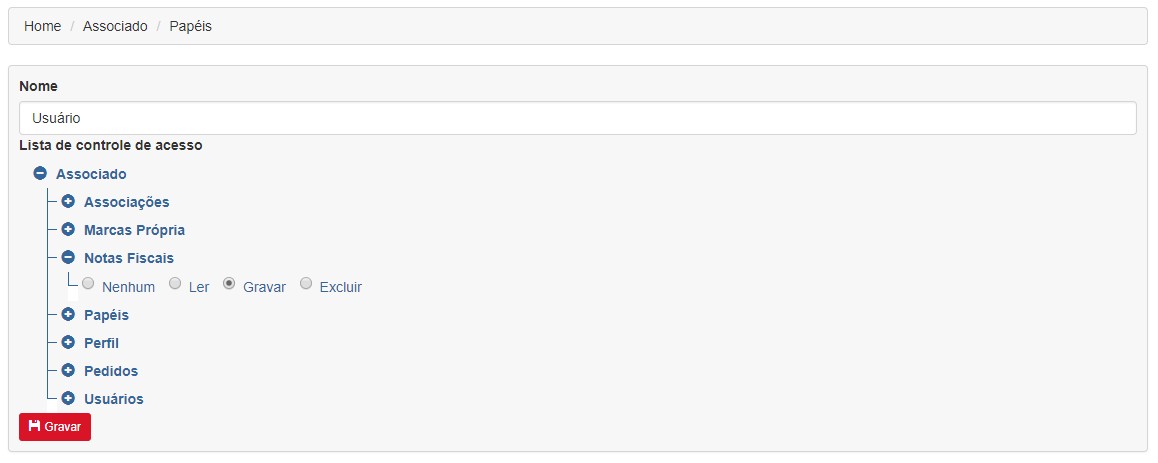
Task: Go to Home in the breadcrumb
Action: (x=42, y=26)
